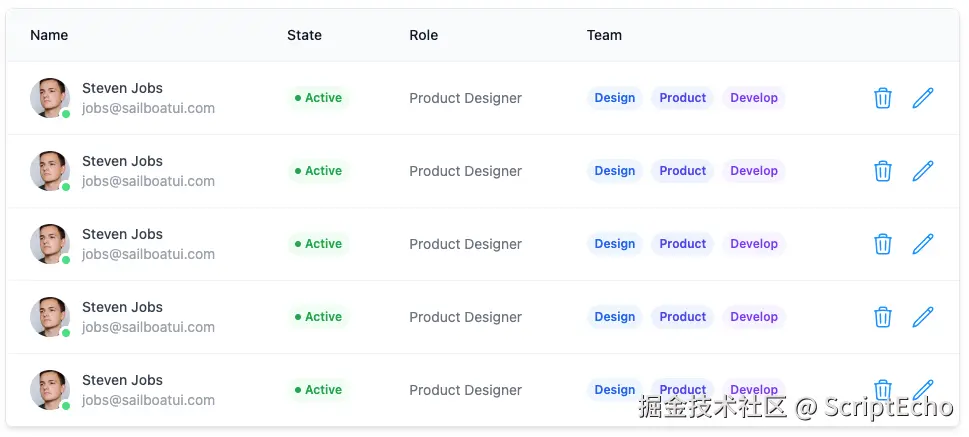Click the jobs@sailboatui.com email in the third row

pyautogui.click(x=148, y=254)
